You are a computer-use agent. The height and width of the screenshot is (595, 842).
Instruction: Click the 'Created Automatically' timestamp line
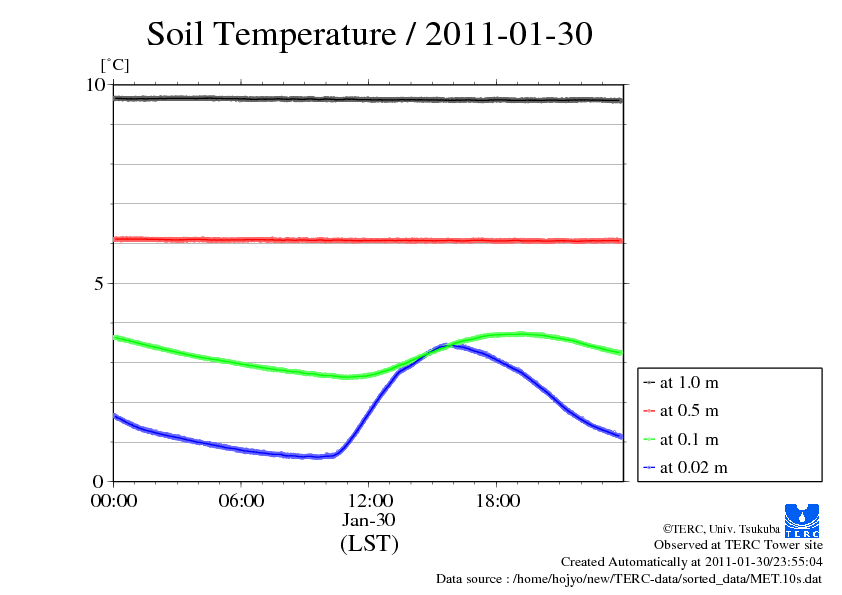[x=691, y=562]
